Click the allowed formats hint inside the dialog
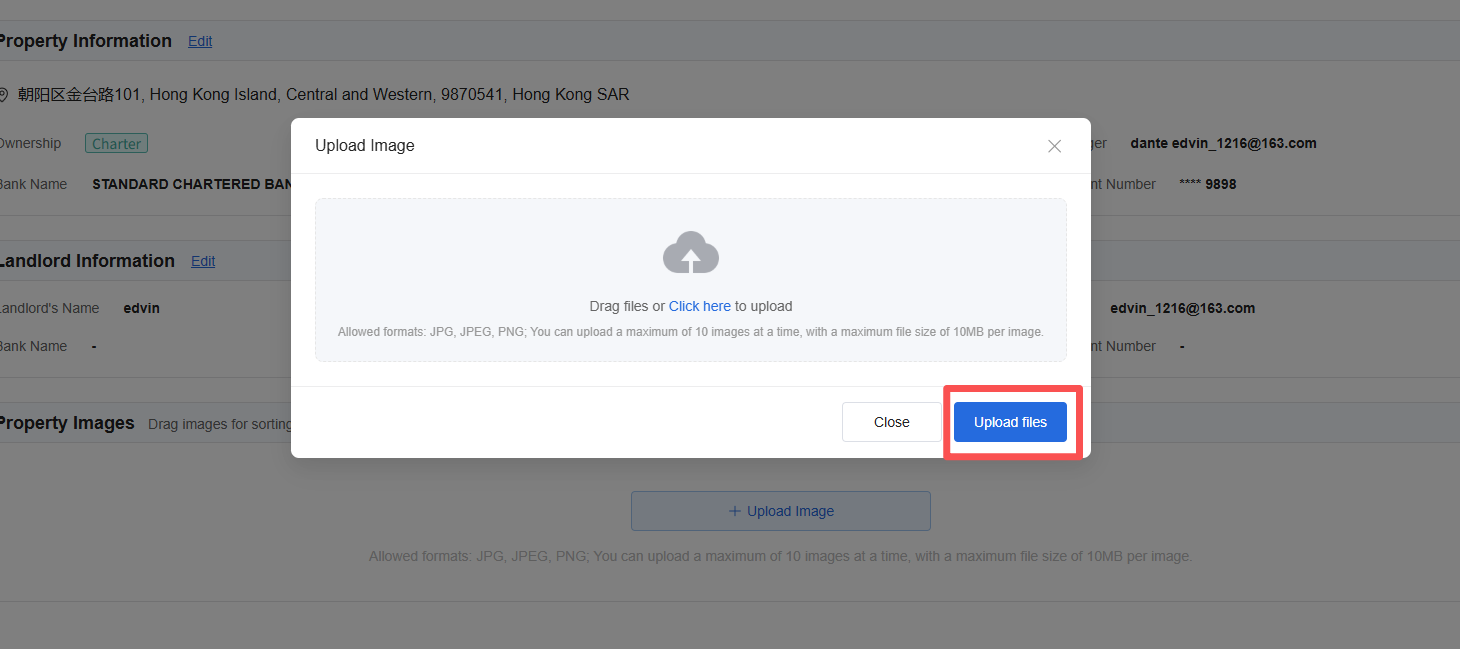 690,332
